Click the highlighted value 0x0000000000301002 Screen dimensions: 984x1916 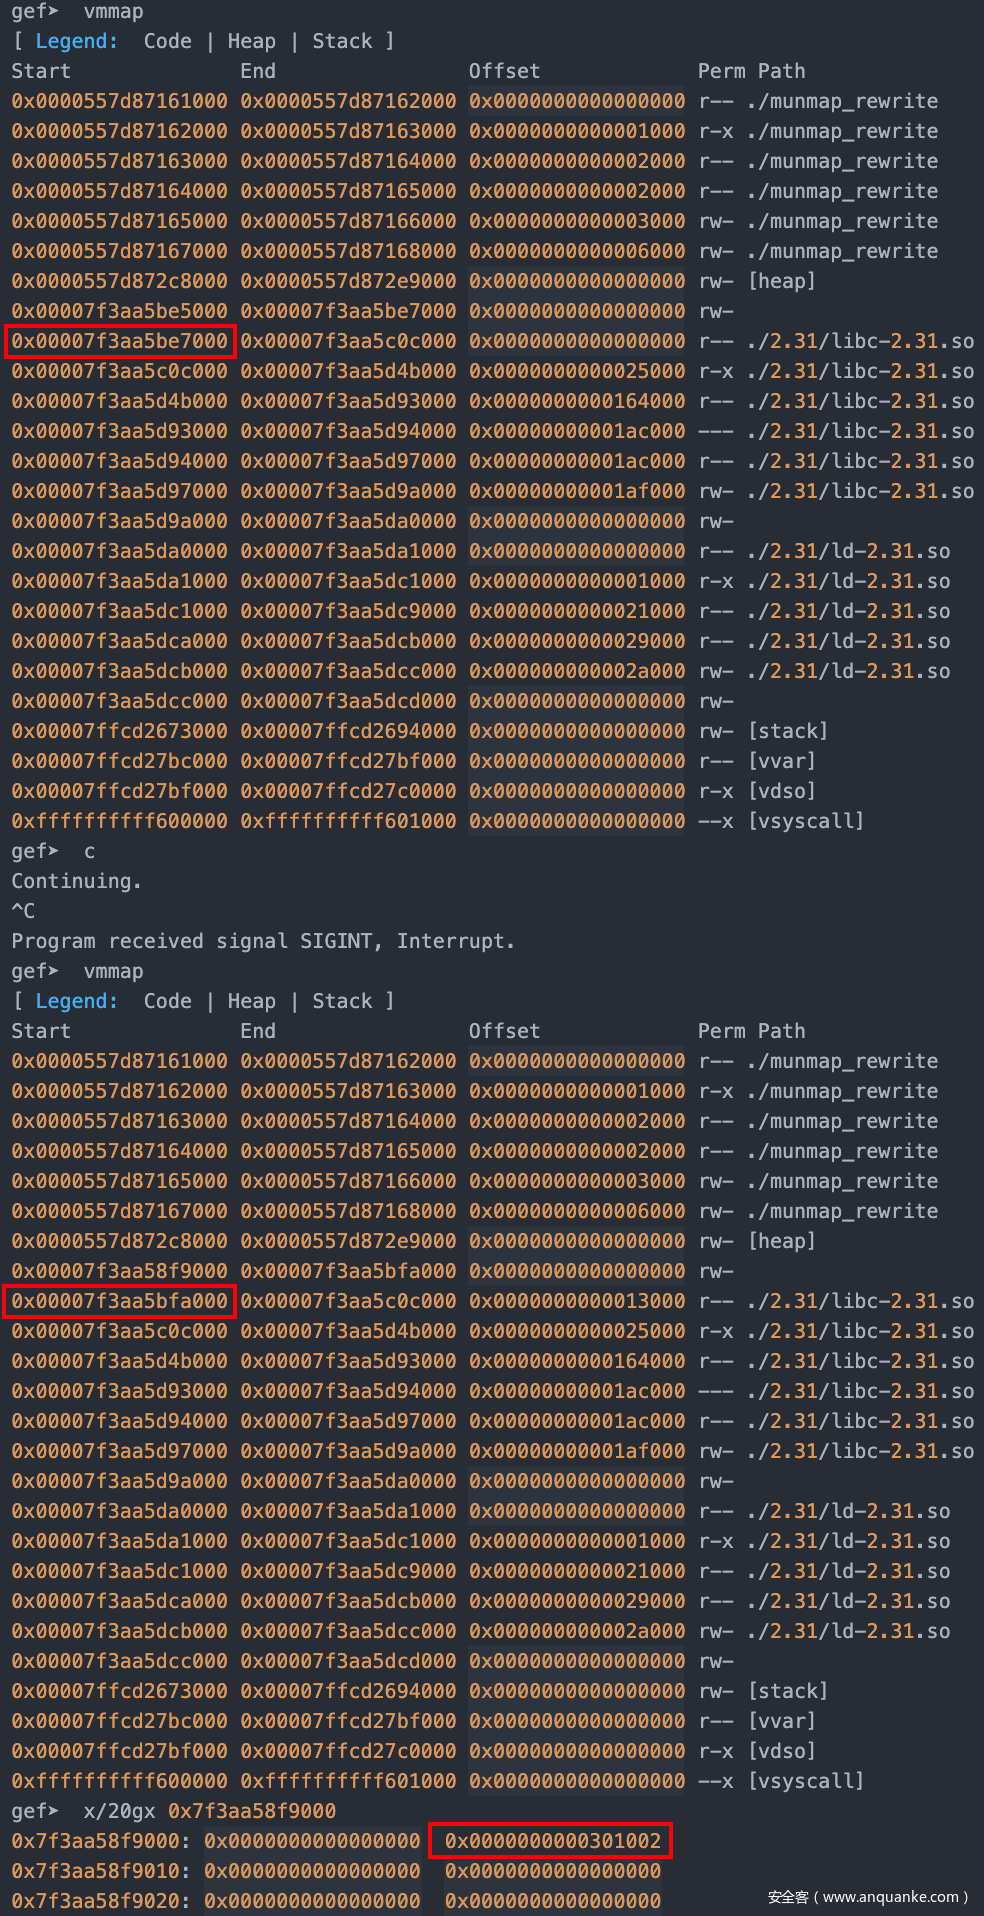552,1841
